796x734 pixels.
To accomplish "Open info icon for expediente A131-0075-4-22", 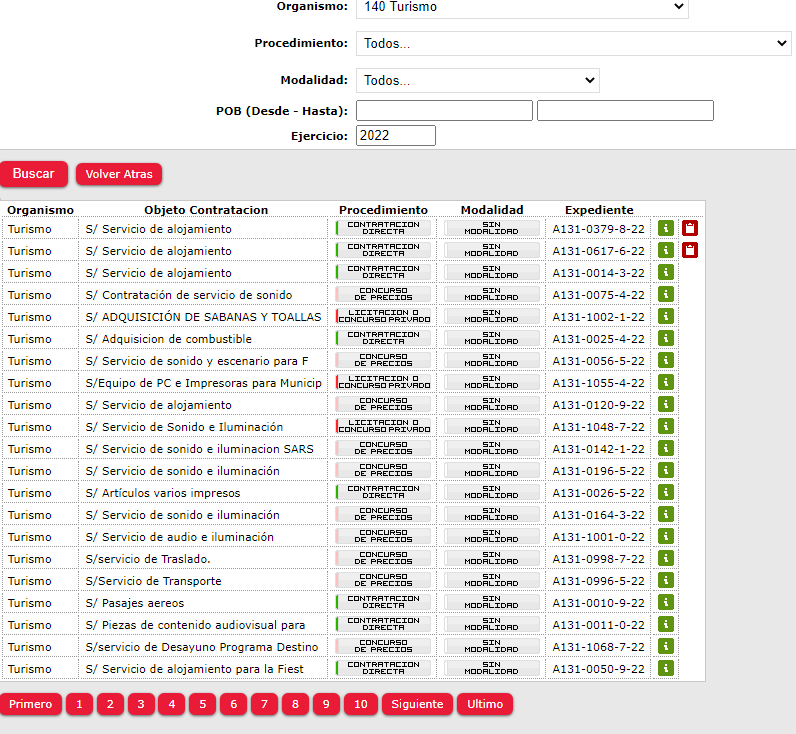I will [666, 294].
